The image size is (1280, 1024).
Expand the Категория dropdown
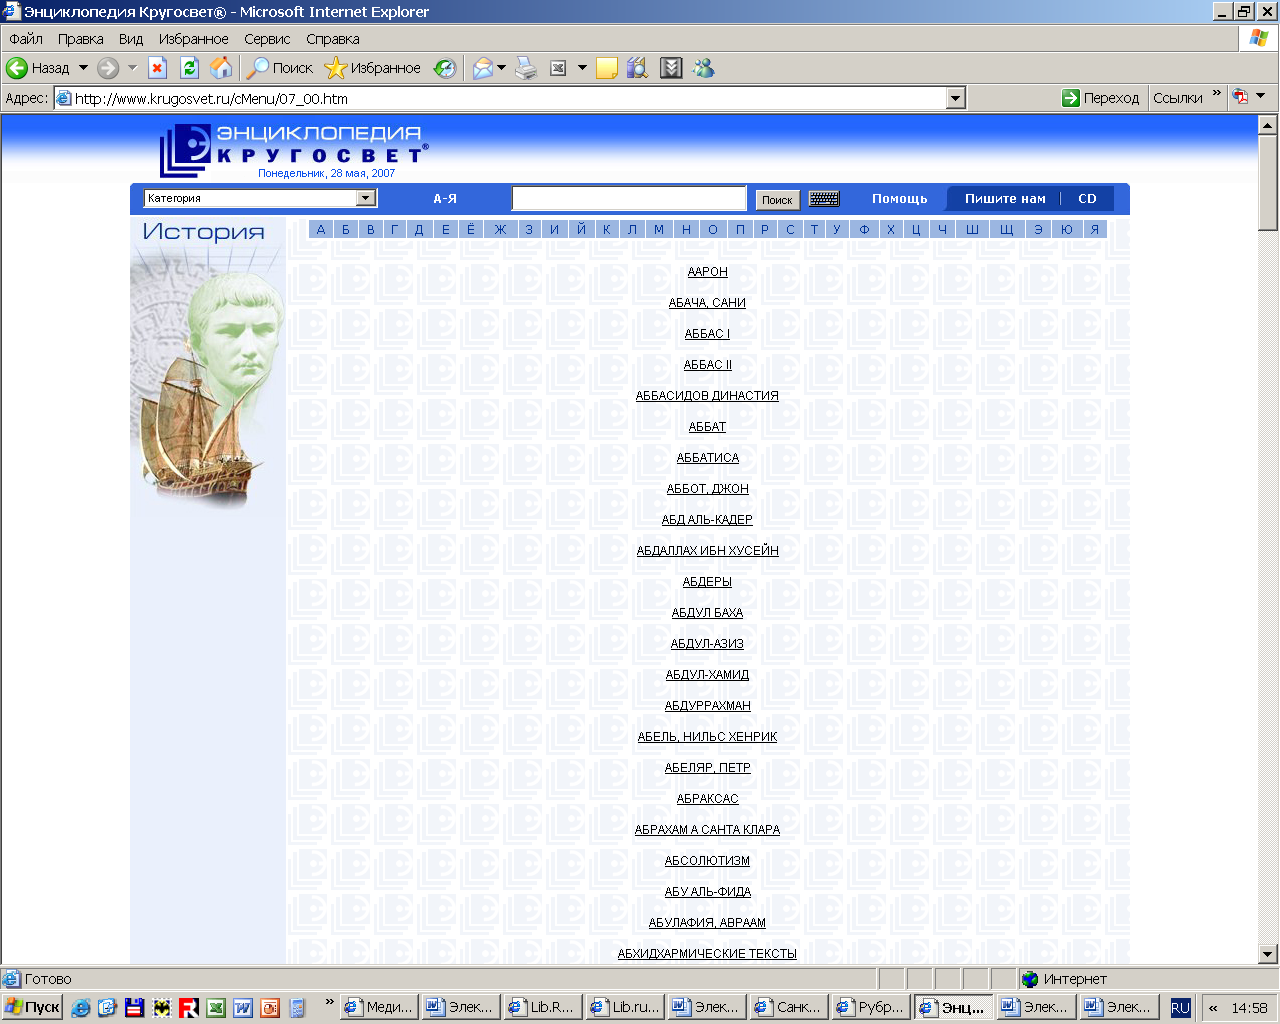(365, 198)
